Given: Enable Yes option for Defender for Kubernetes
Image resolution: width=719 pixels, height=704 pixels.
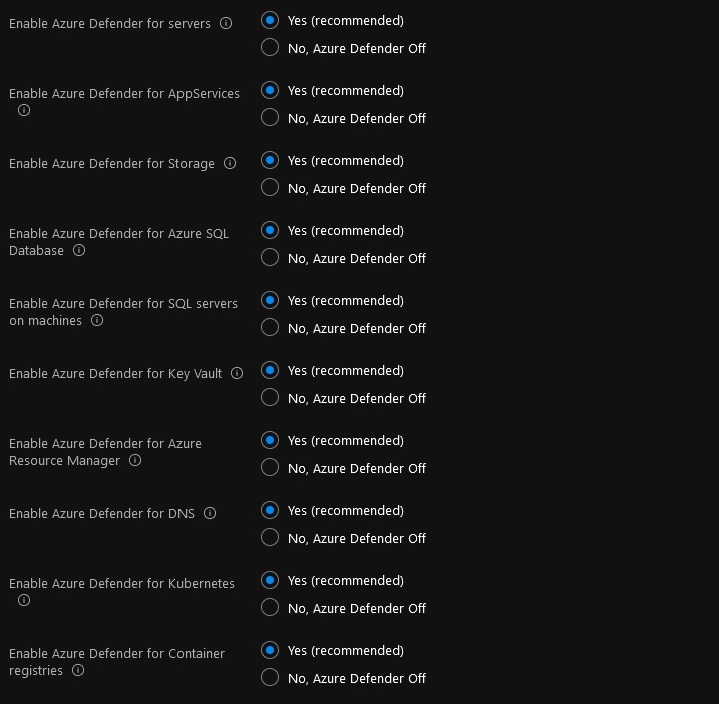Looking at the screenshot, I should point(269,580).
